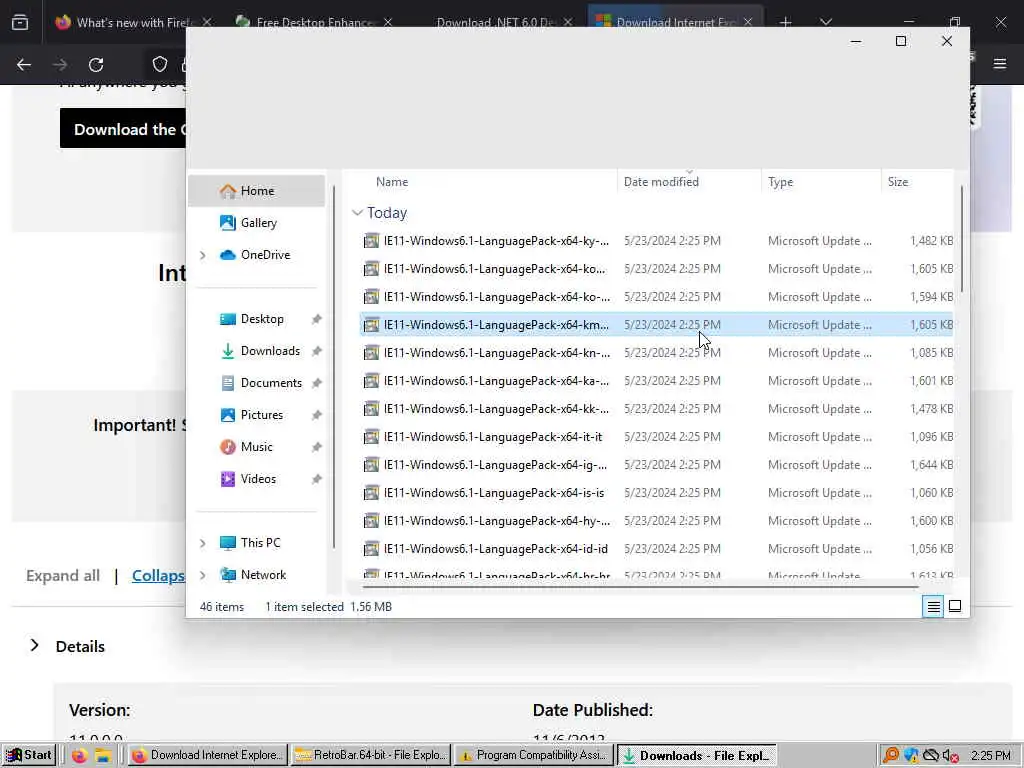This screenshot has width=1024, height=768.
Task: Click the Videos icon in sidebar
Action: pos(227,479)
